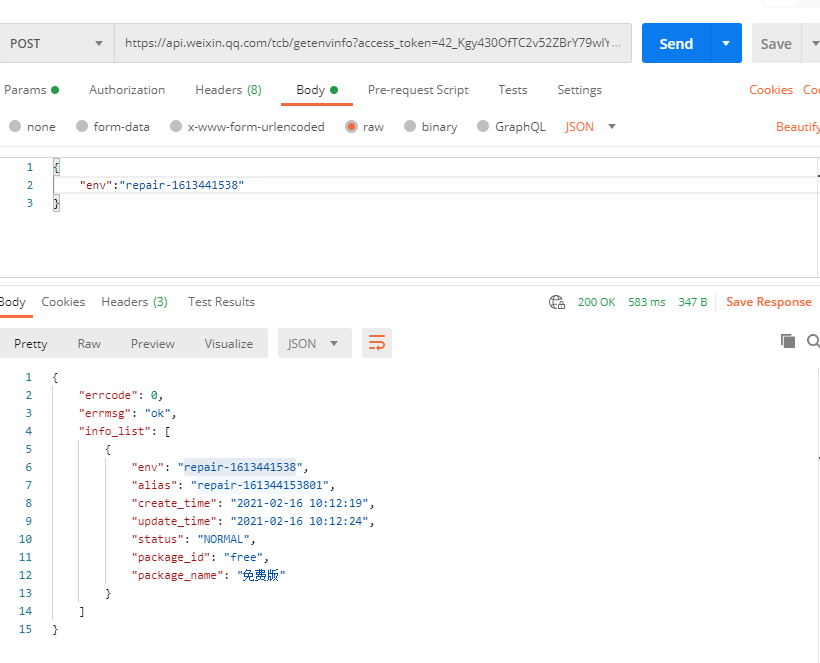Viewport: 820px width, 663px height.
Task: Open the request Headers (8) tab
Action: point(229,90)
